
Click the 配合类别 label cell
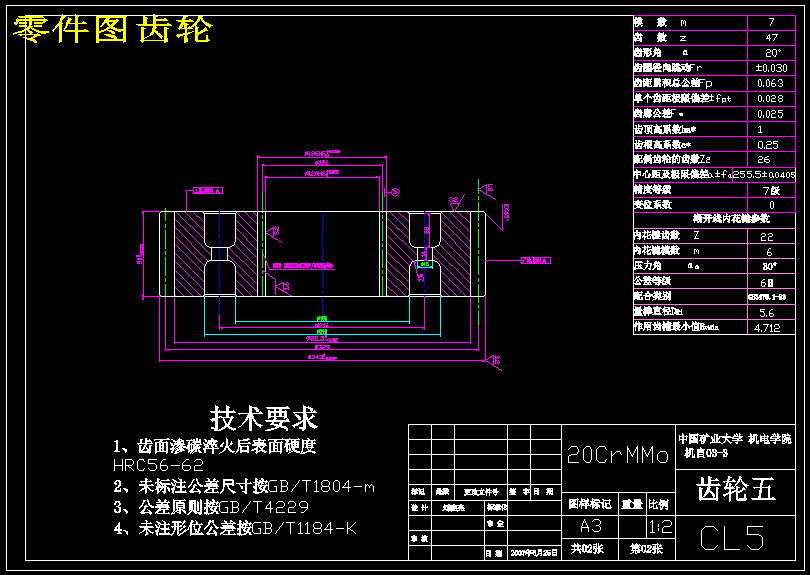pos(690,297)
